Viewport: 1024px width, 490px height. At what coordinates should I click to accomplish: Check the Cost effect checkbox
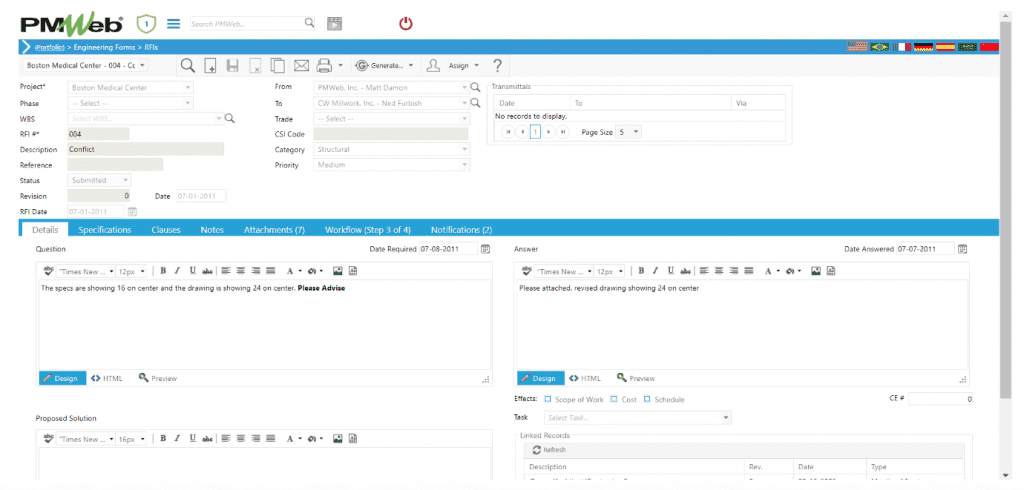pyautogui.click(x=614, y=399)
